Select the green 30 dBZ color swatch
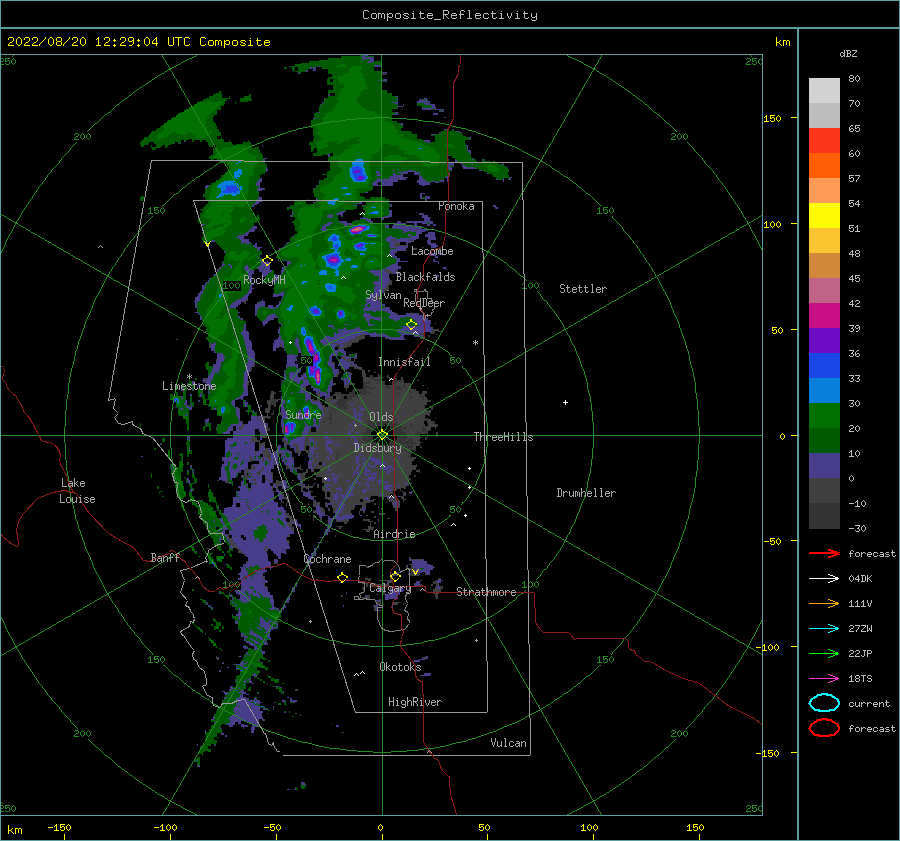Screen dimensions: 900x841 pos(824,415)
